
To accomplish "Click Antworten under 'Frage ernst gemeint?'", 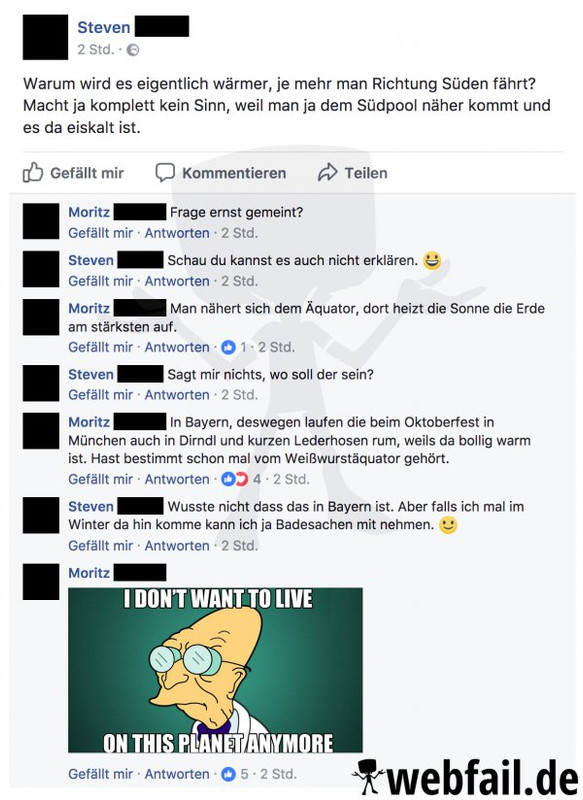I will coord(177,233).
